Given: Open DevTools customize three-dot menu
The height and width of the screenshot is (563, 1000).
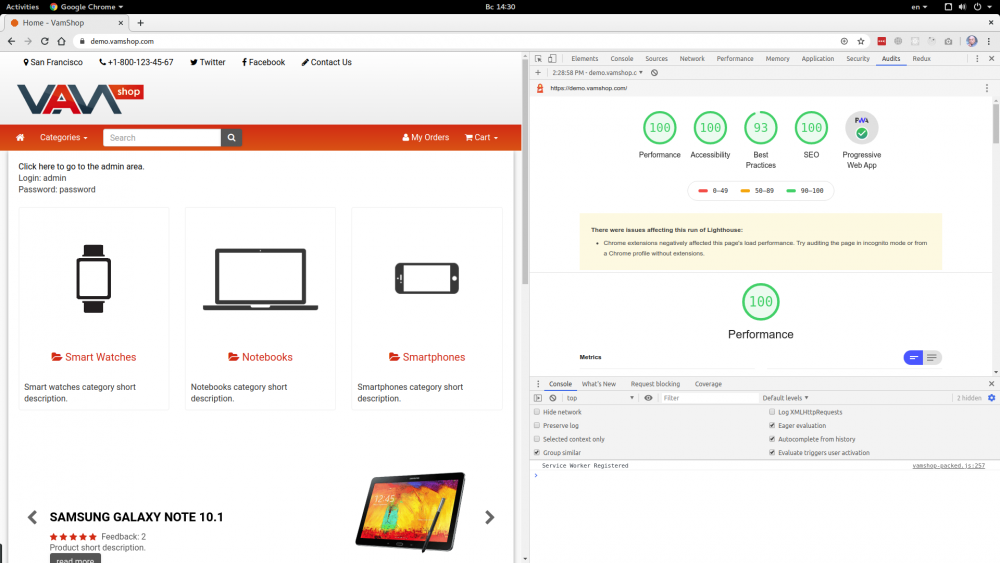Looking at the screenshot, I should (x=977, y=59).
